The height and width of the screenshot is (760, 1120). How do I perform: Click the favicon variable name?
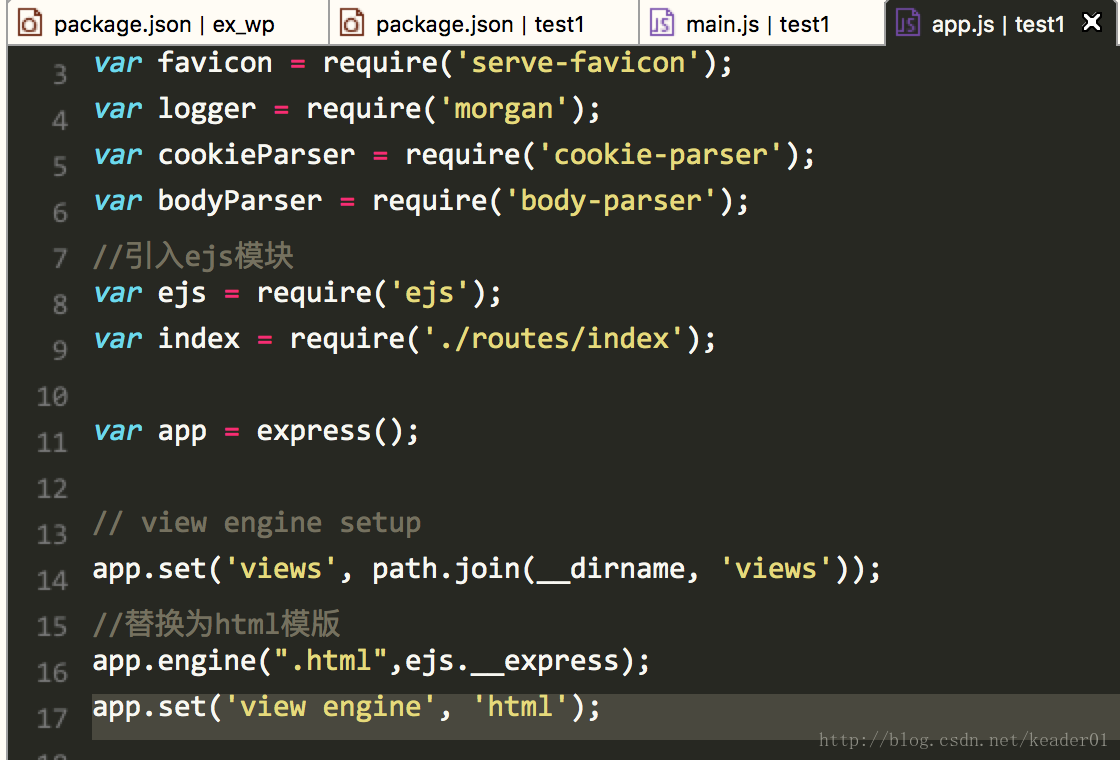(x=215, y=63)
